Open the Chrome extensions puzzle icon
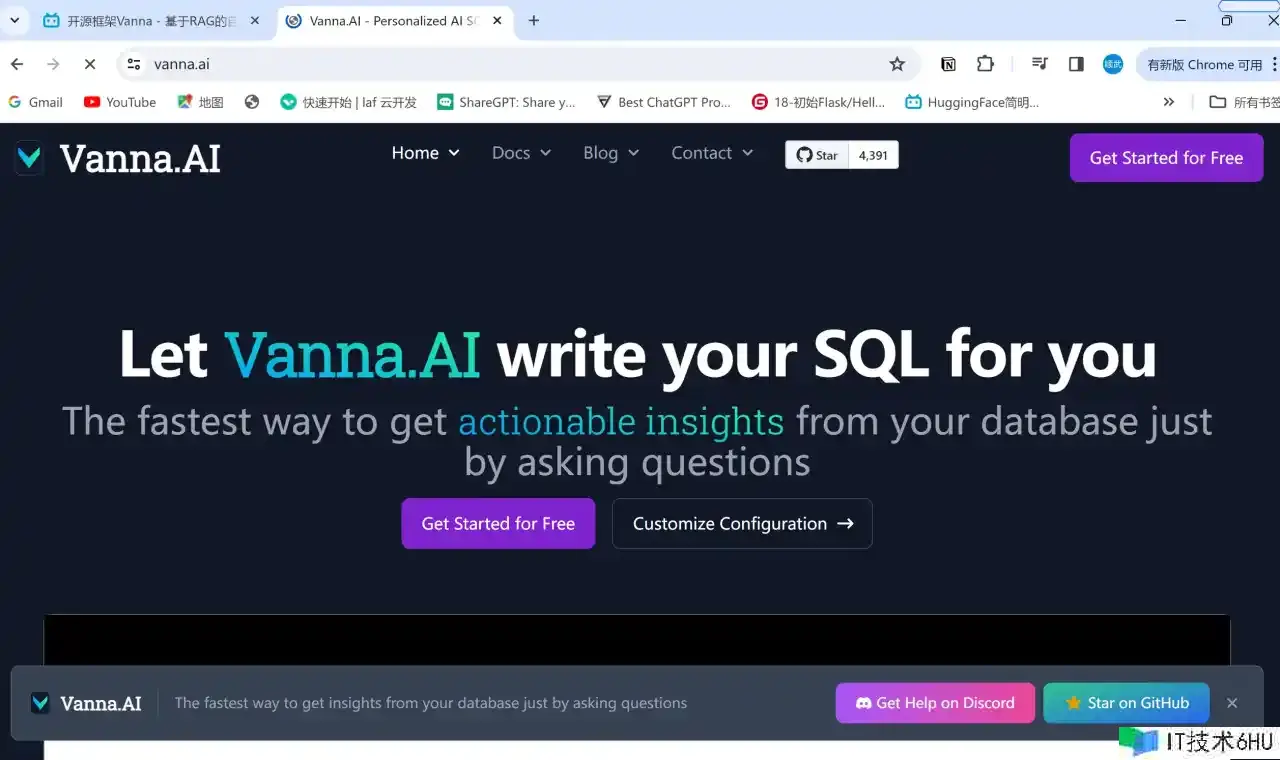The image size is (1280, 760). [x=985, y=64]
